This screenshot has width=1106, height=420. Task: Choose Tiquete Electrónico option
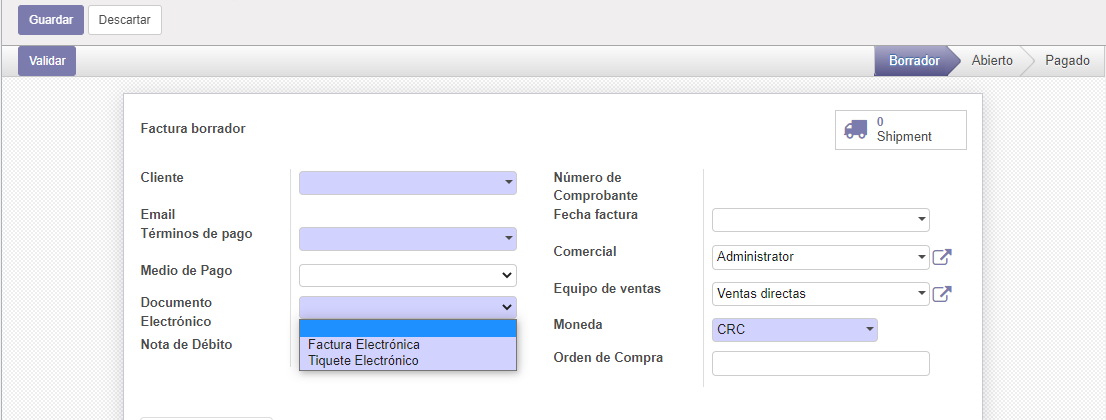click(x=408, y=361)
